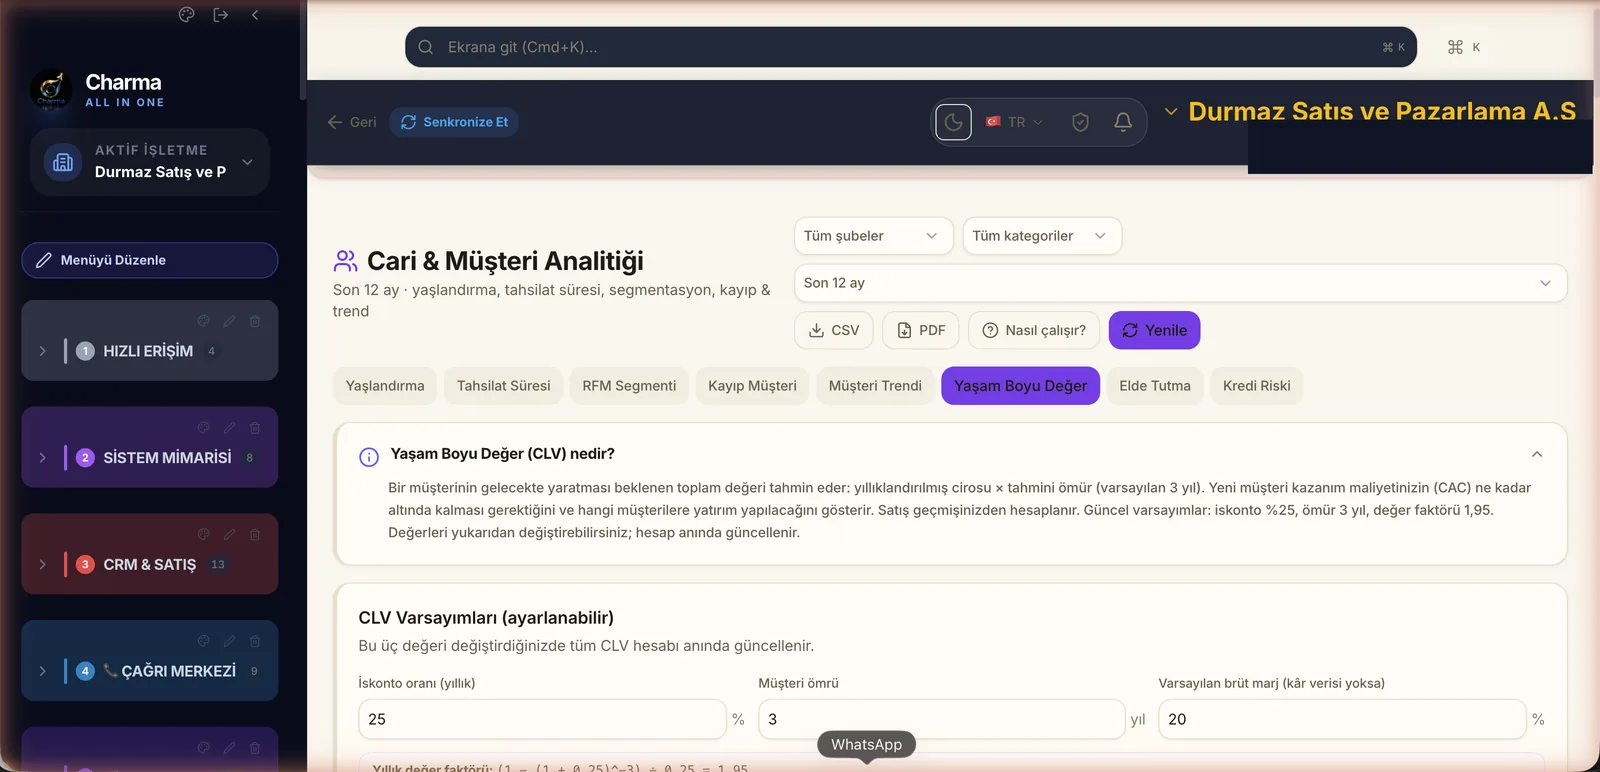Click the Yenile refresh button
Image resolution: width=1600 pixels, height=772 pixels.
1154,330
